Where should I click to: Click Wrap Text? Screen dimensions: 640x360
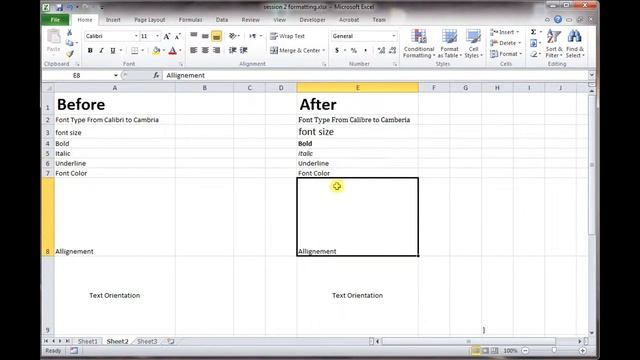click(x=287, y=36)
